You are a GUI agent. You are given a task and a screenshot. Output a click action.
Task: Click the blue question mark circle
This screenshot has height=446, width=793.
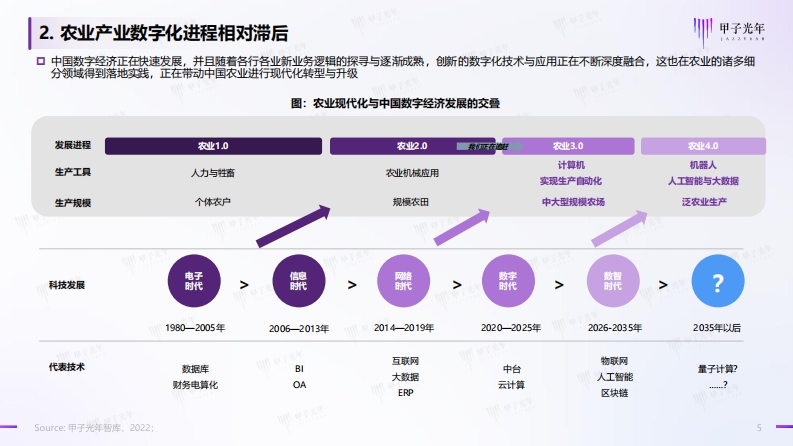[718, 281]
